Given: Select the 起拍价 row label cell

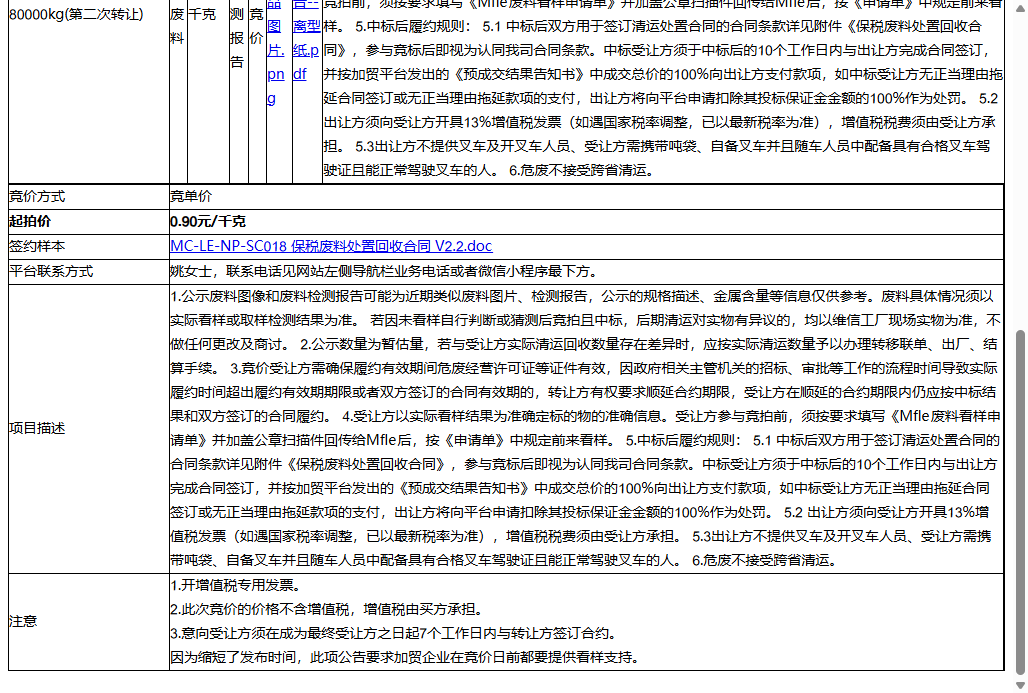Looking at the screenshot, I should coord(30,221).
